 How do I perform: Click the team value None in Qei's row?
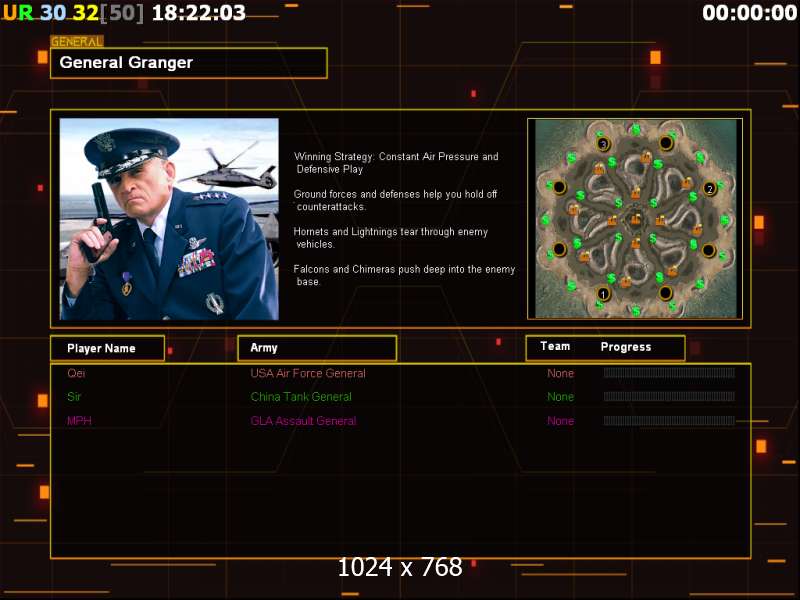coord(560,373)
